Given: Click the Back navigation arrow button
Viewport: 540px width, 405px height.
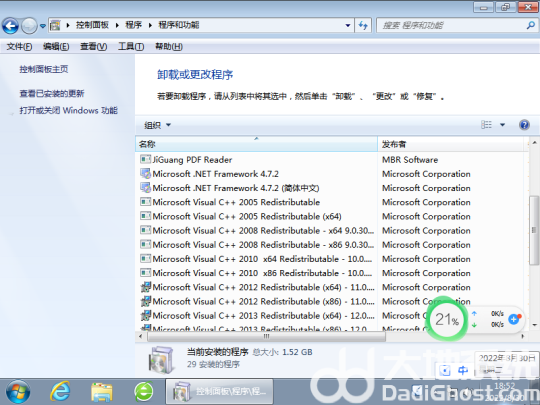Looking at the screenshot, I should click(x=10, y=25).
